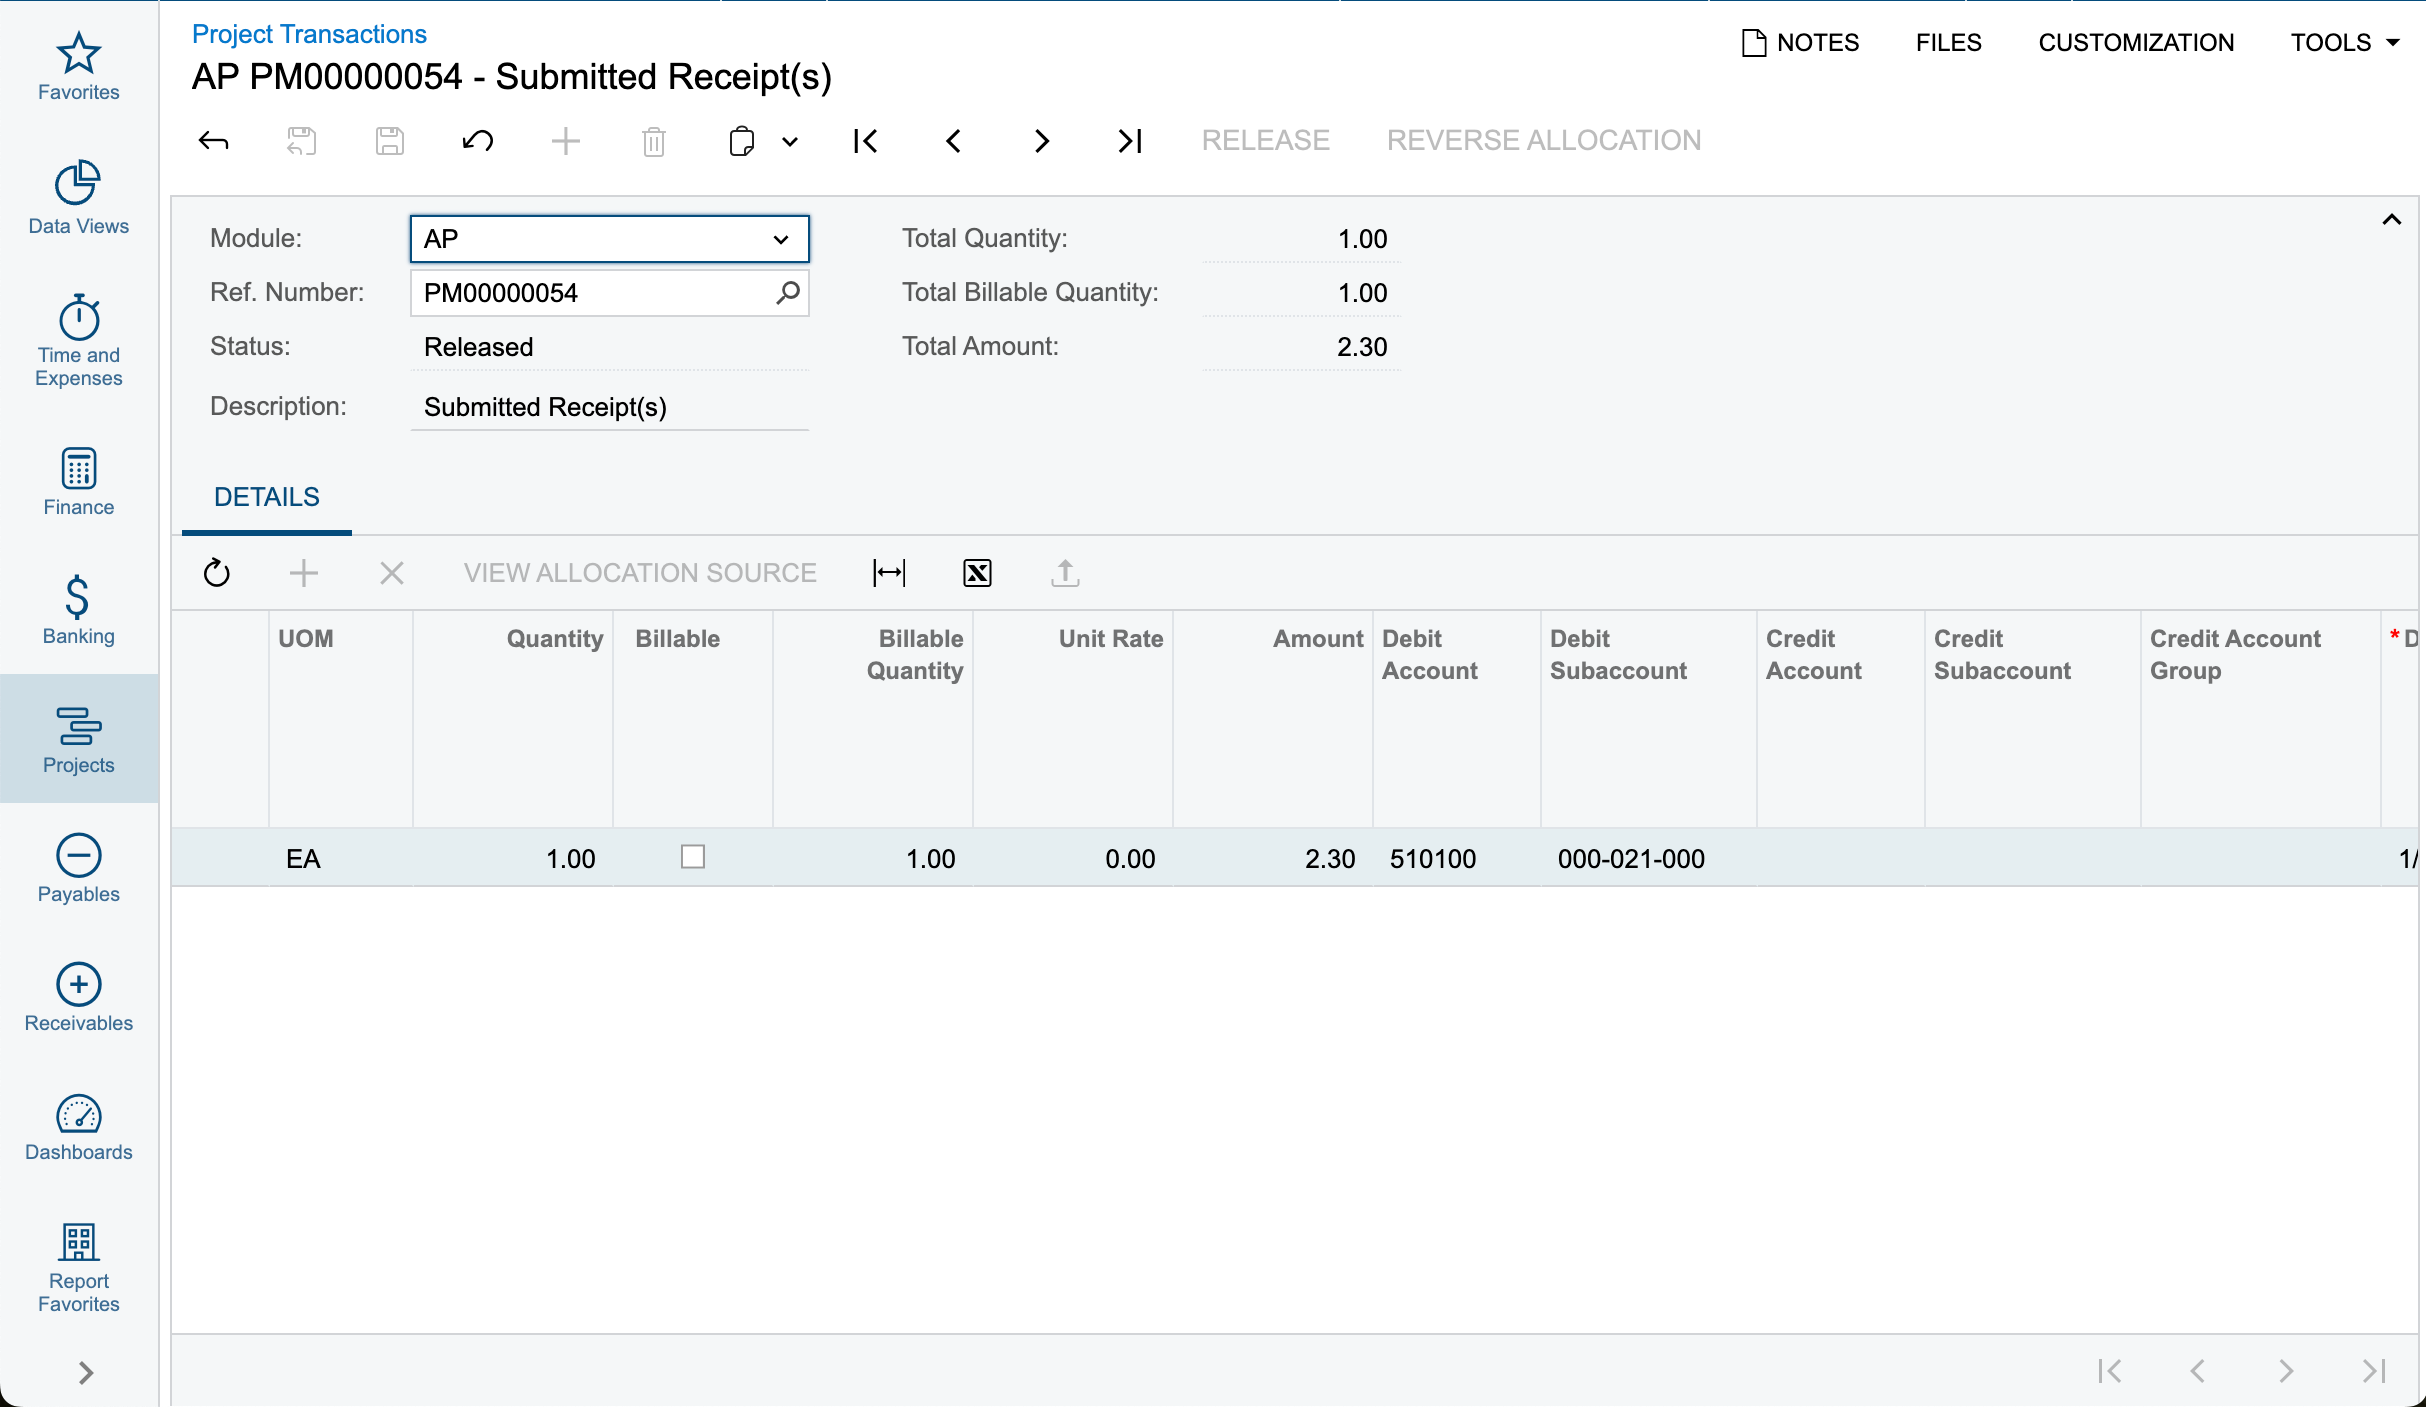Open the FILES menu
The image size is (2426, 1407).
click(x=1948, y=42)
